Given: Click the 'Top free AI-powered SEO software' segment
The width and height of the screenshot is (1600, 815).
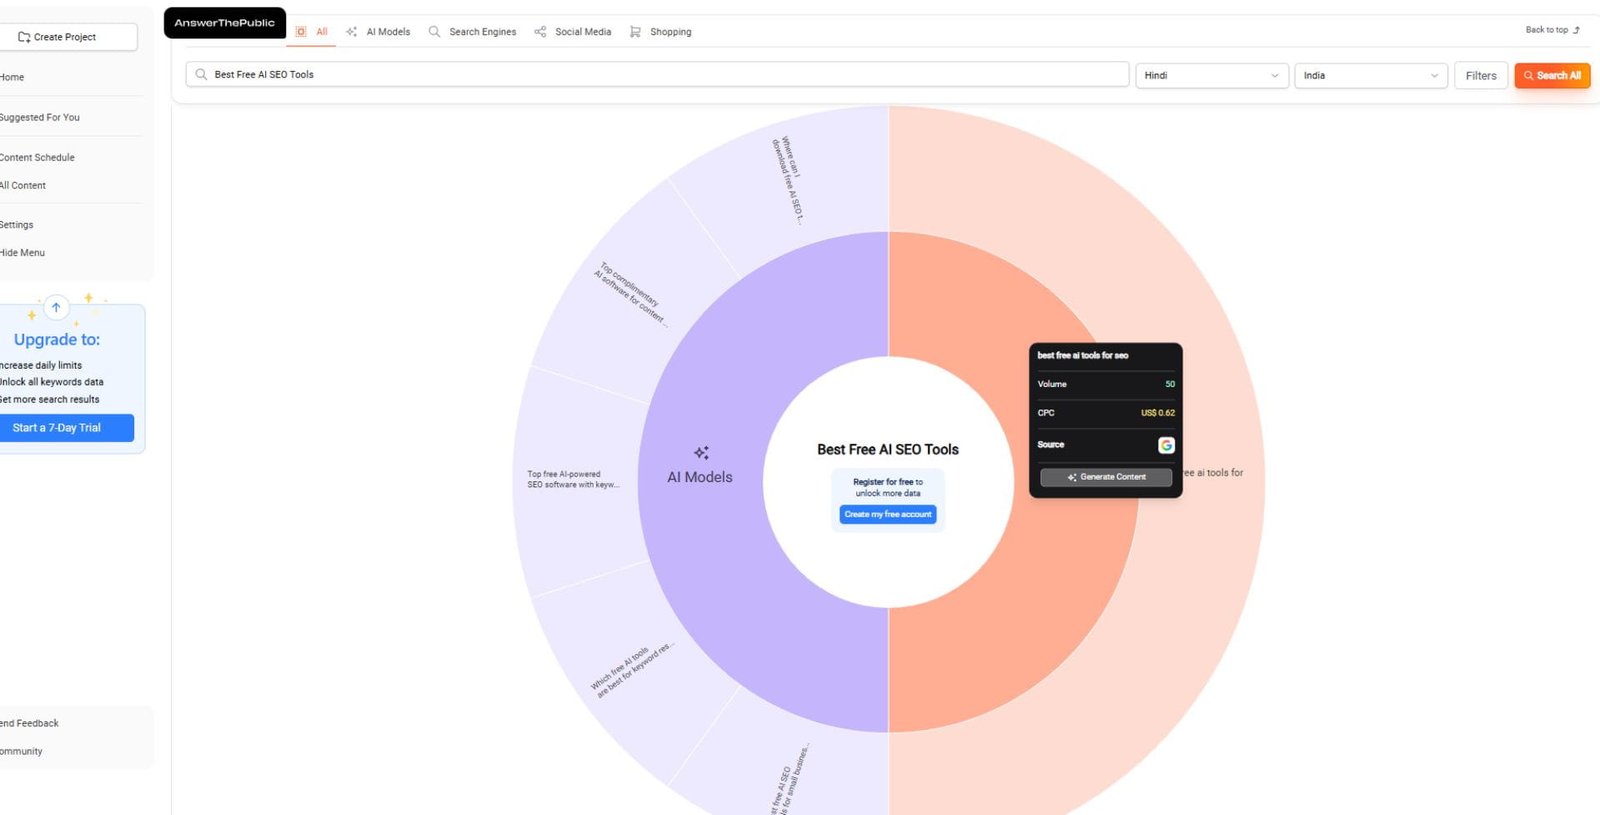Looking at the screenshot, I should point(573,480).
